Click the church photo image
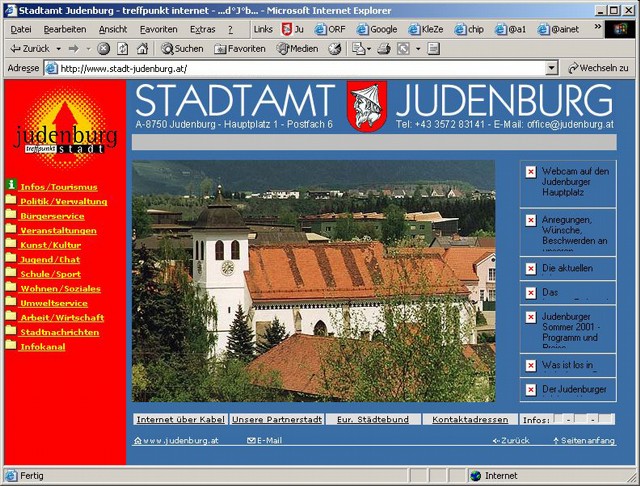 tap(313, 282)
